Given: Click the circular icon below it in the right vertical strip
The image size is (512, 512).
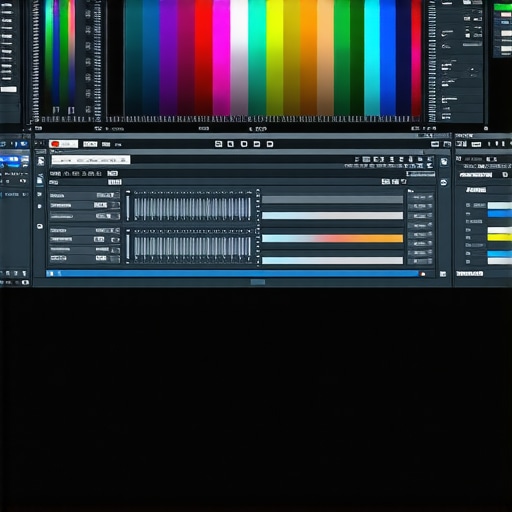Looking at the screenshot, I should (444, 182).
